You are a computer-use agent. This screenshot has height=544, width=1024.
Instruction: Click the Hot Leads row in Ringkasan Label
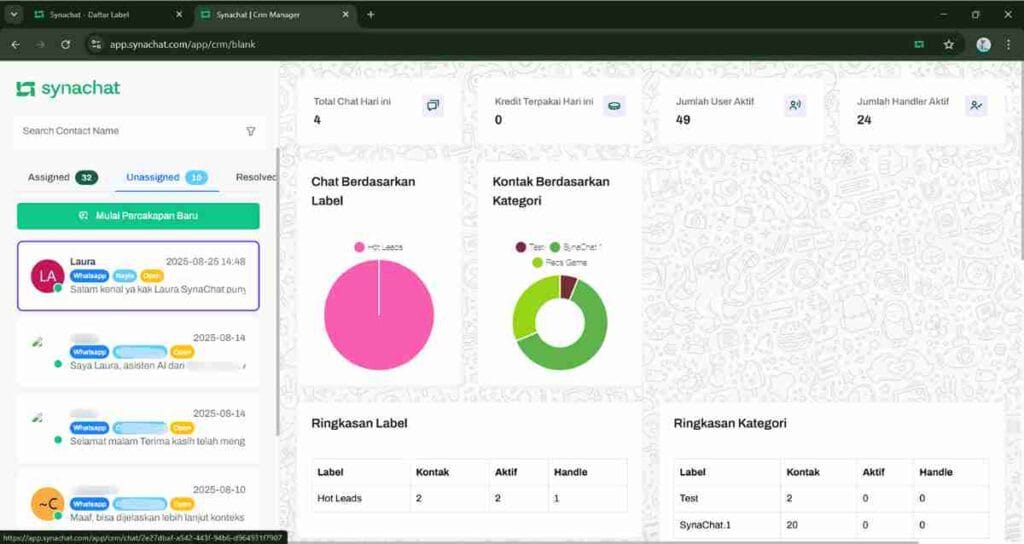pyautogui.click(x=469, y=498)
